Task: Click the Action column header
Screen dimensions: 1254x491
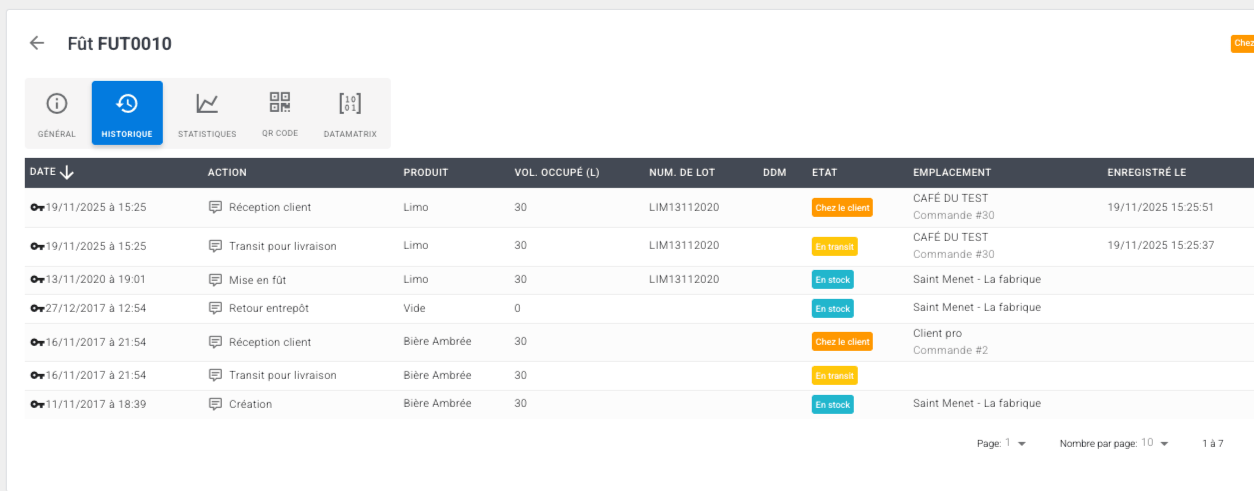Action: [x=227, y=172]
